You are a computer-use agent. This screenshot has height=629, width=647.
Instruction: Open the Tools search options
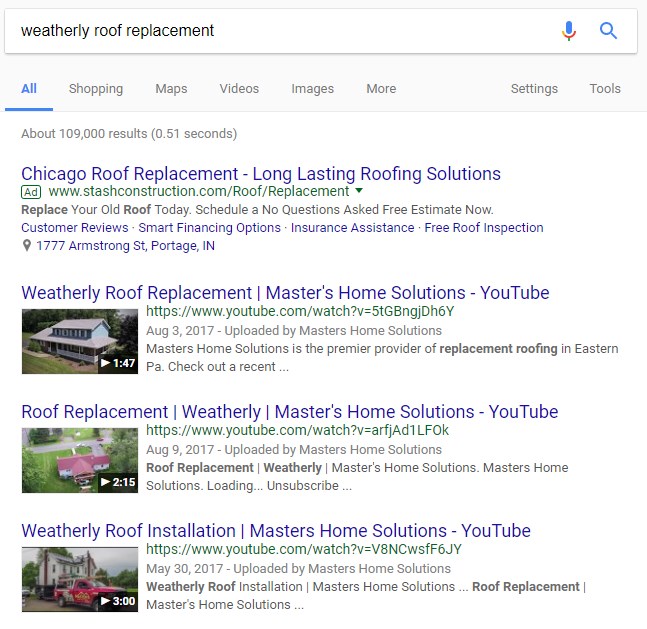point(605,88)
